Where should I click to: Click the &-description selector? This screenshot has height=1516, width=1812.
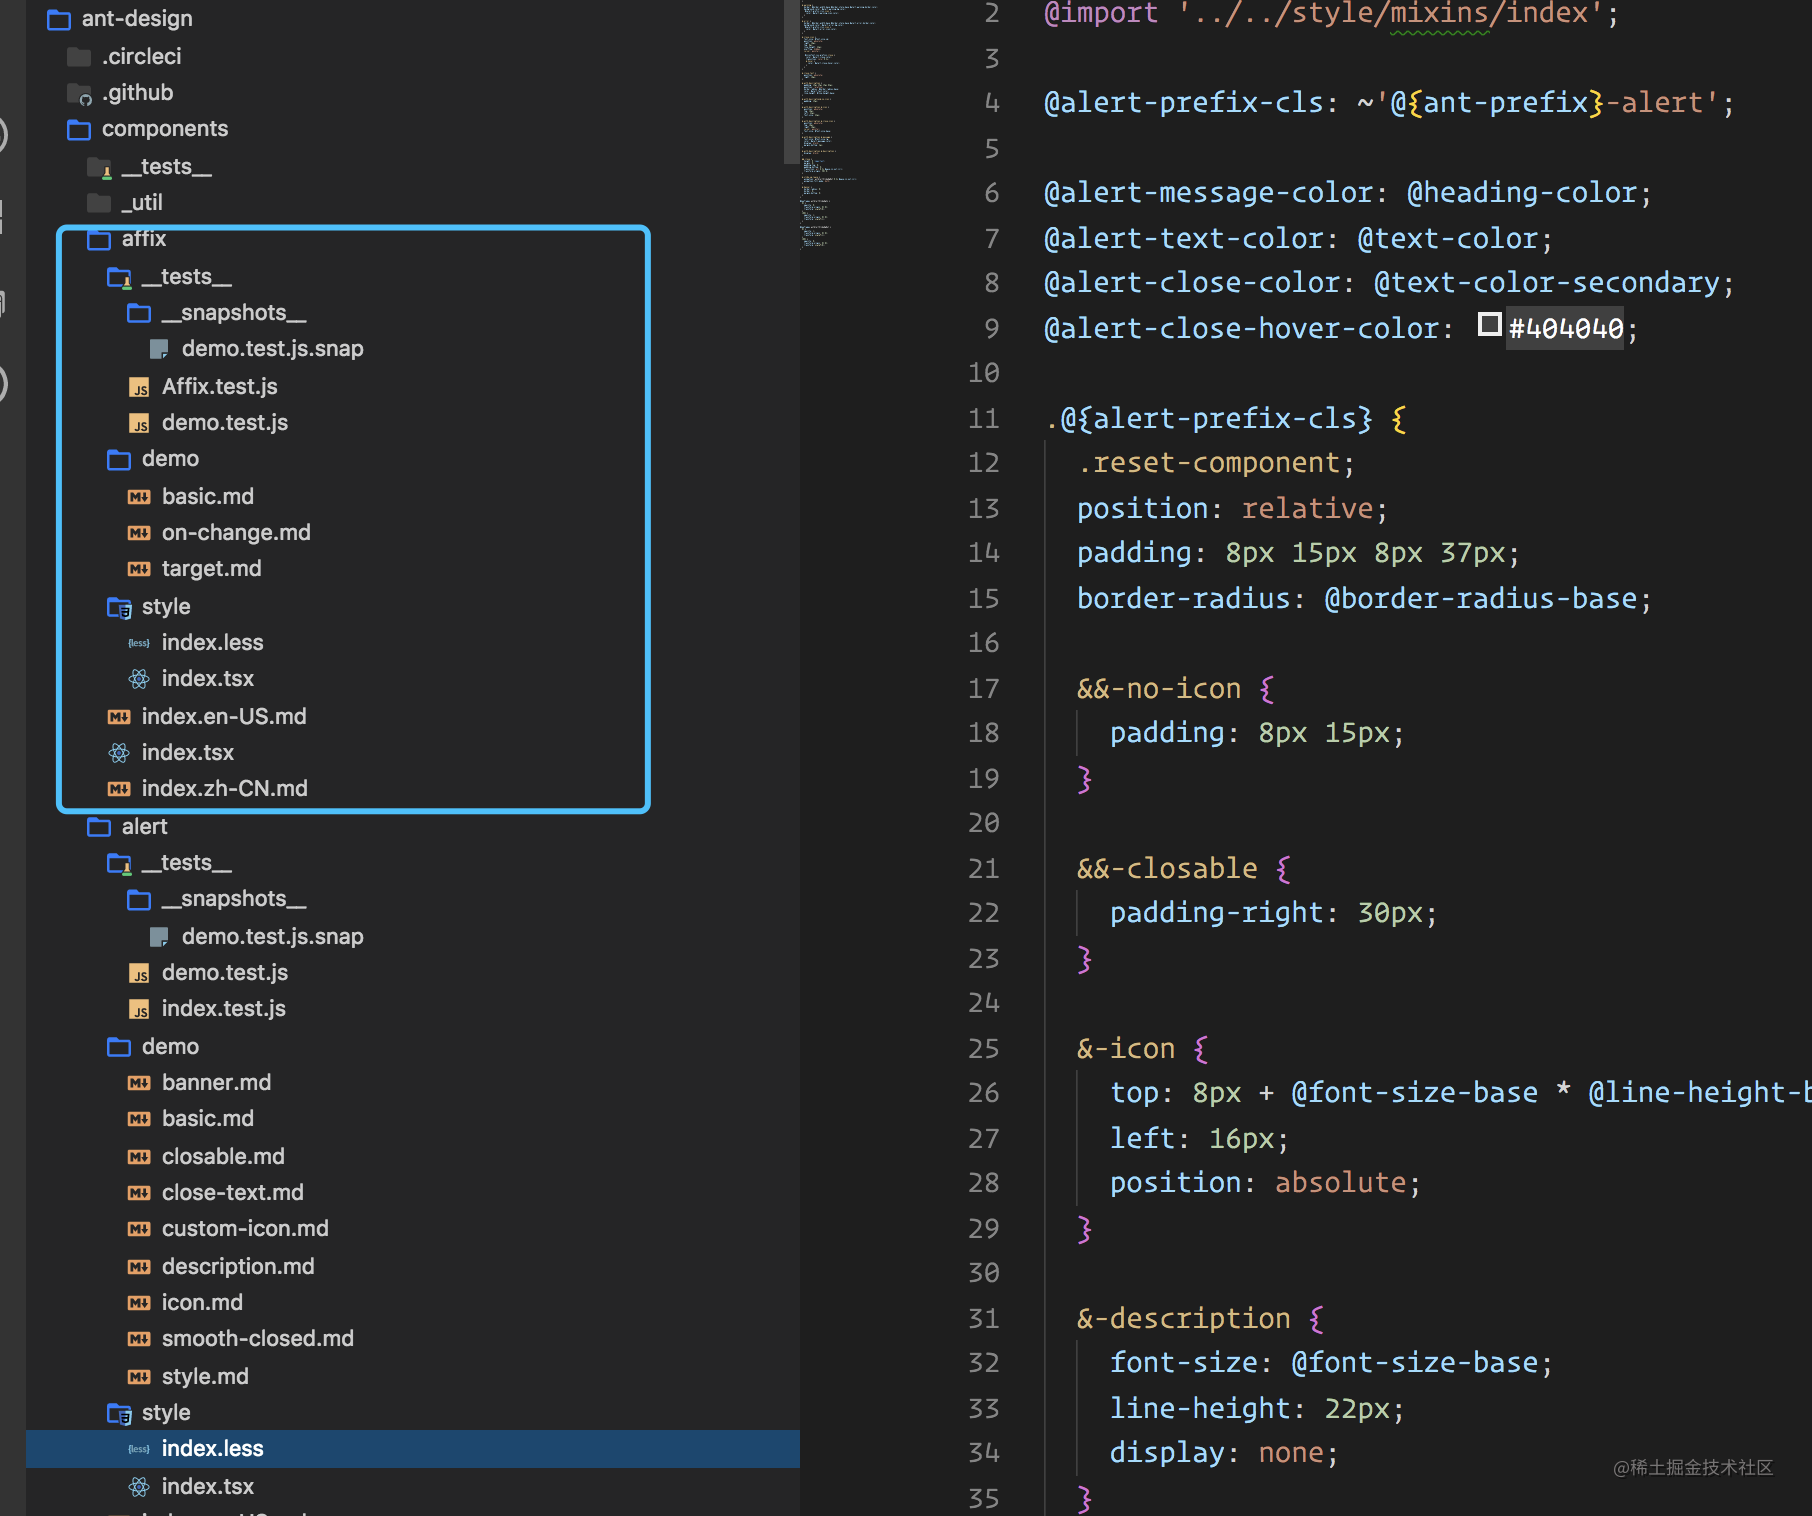(x=1183, y=1318)
